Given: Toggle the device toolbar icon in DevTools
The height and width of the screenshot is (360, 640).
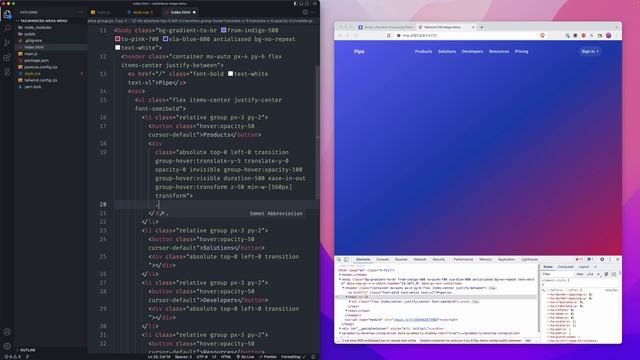Looking at the screenshot, I should click(347, 260).
